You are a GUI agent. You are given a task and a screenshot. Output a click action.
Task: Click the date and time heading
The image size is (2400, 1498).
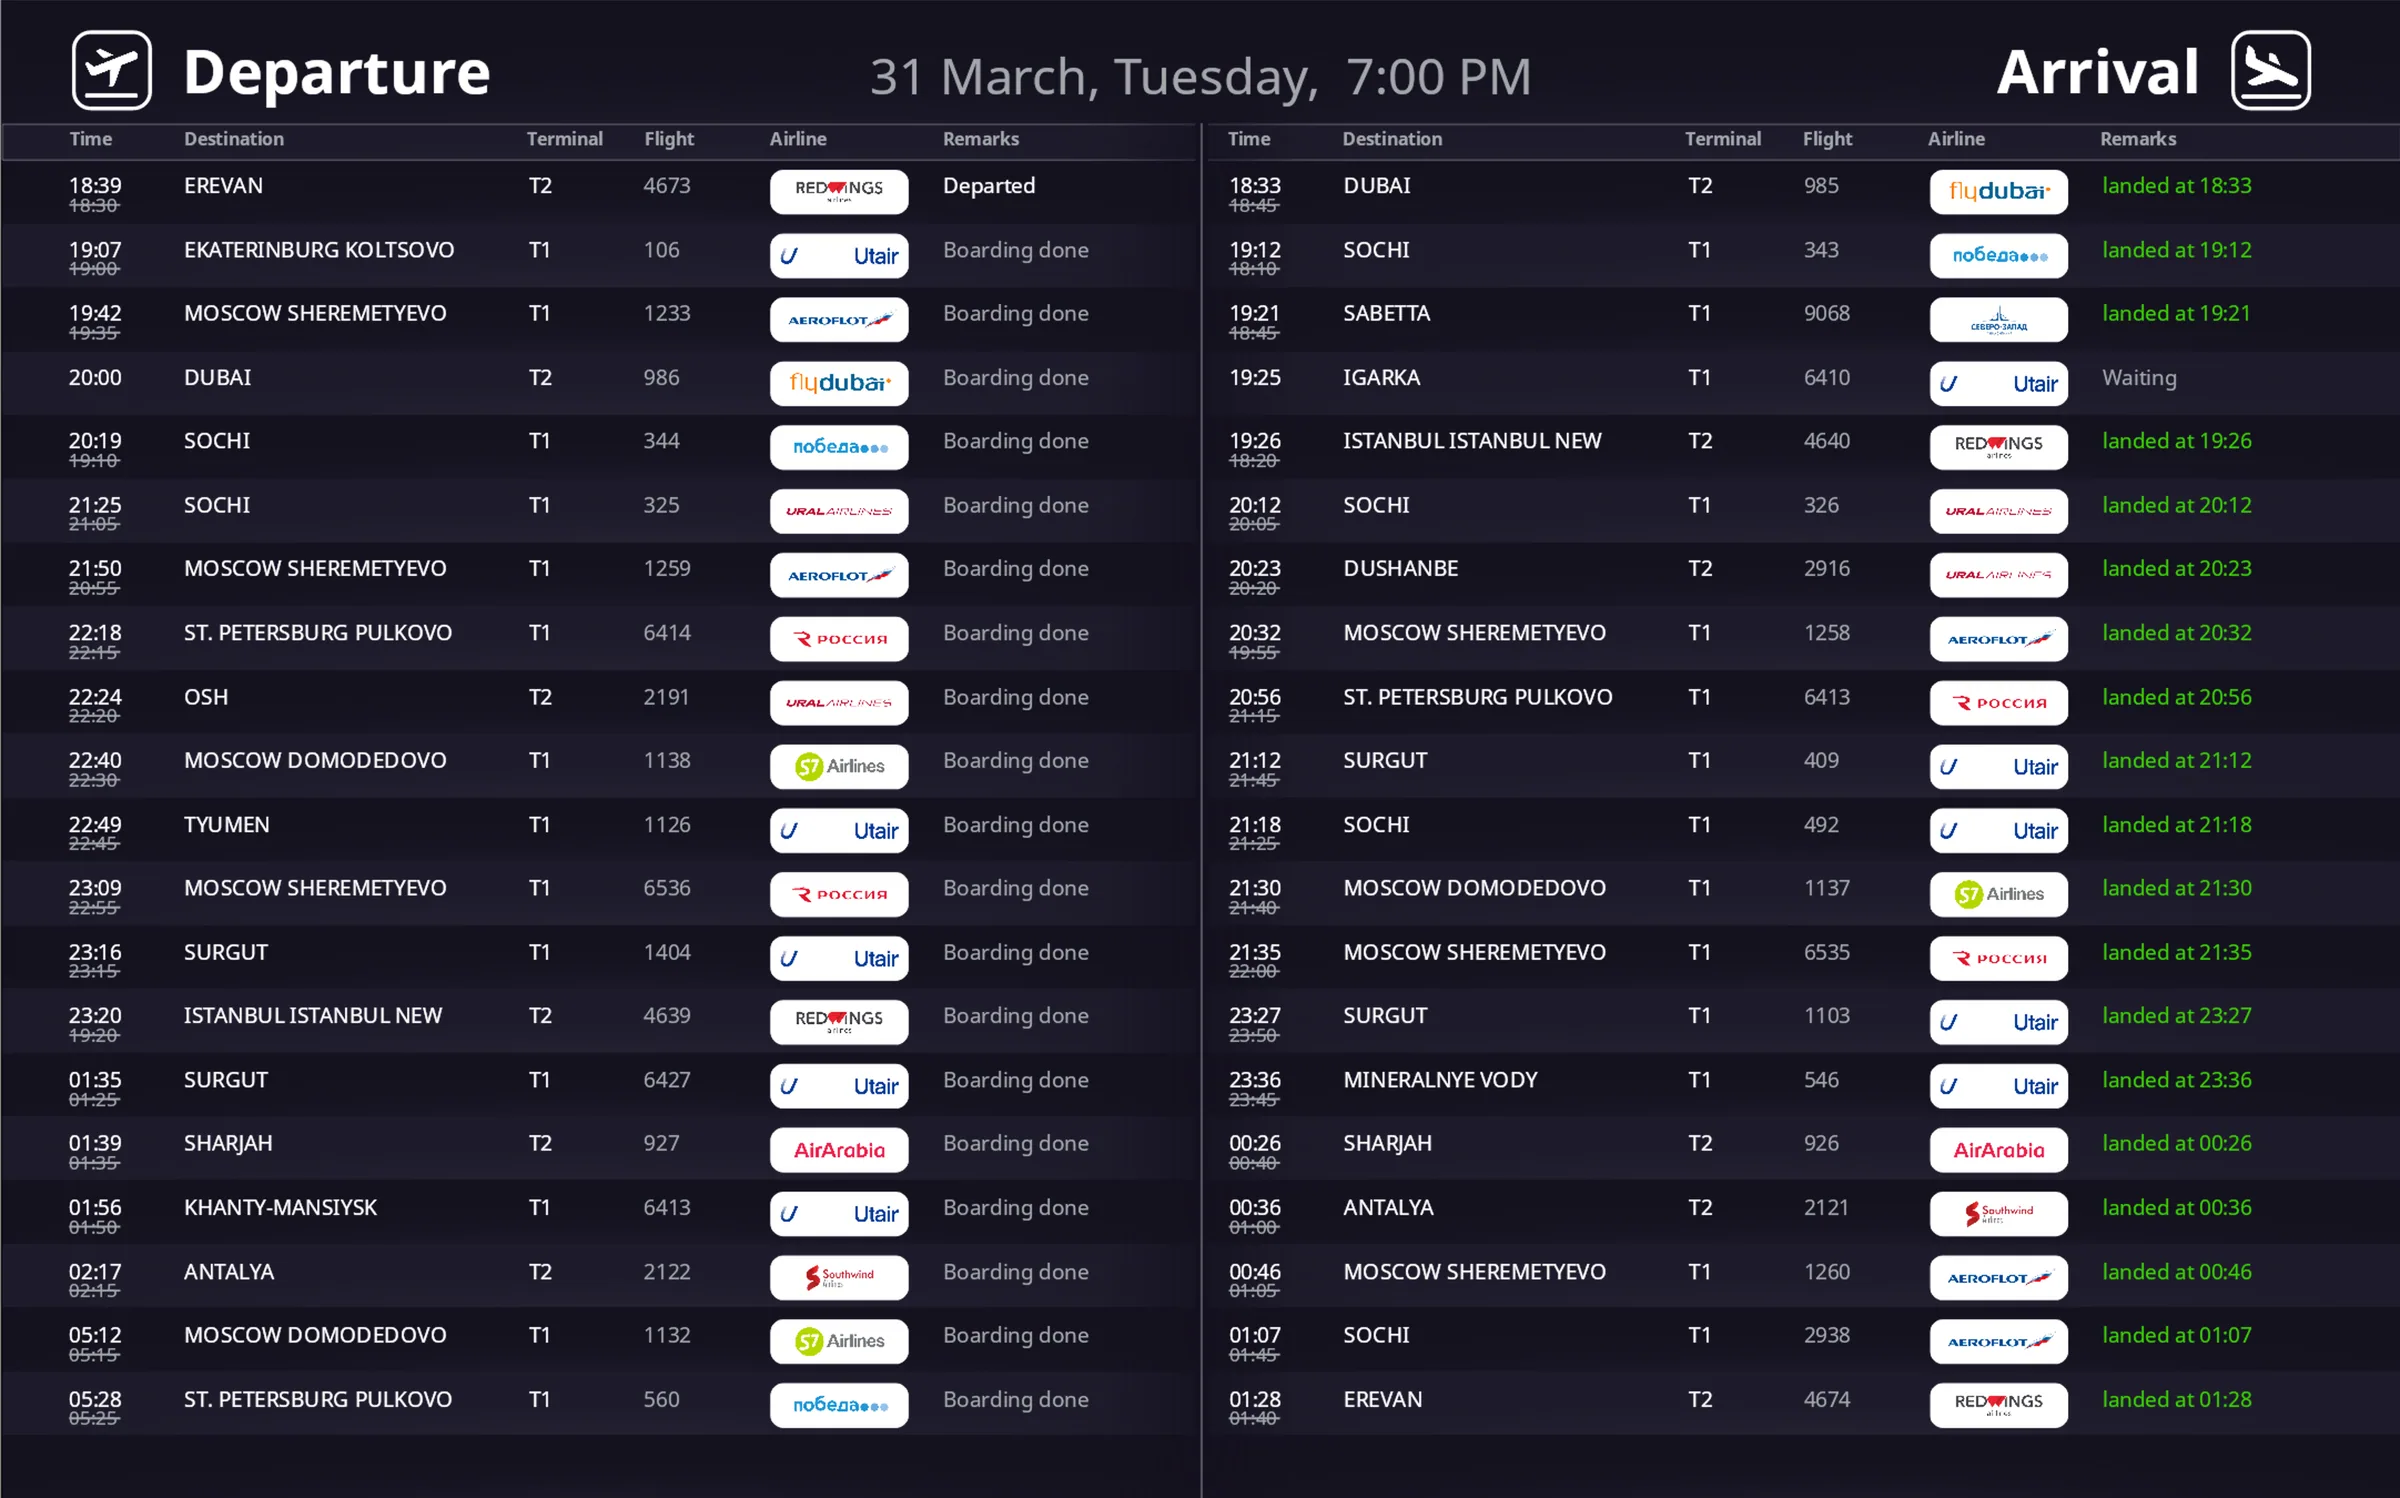[x=1200, y=77]
